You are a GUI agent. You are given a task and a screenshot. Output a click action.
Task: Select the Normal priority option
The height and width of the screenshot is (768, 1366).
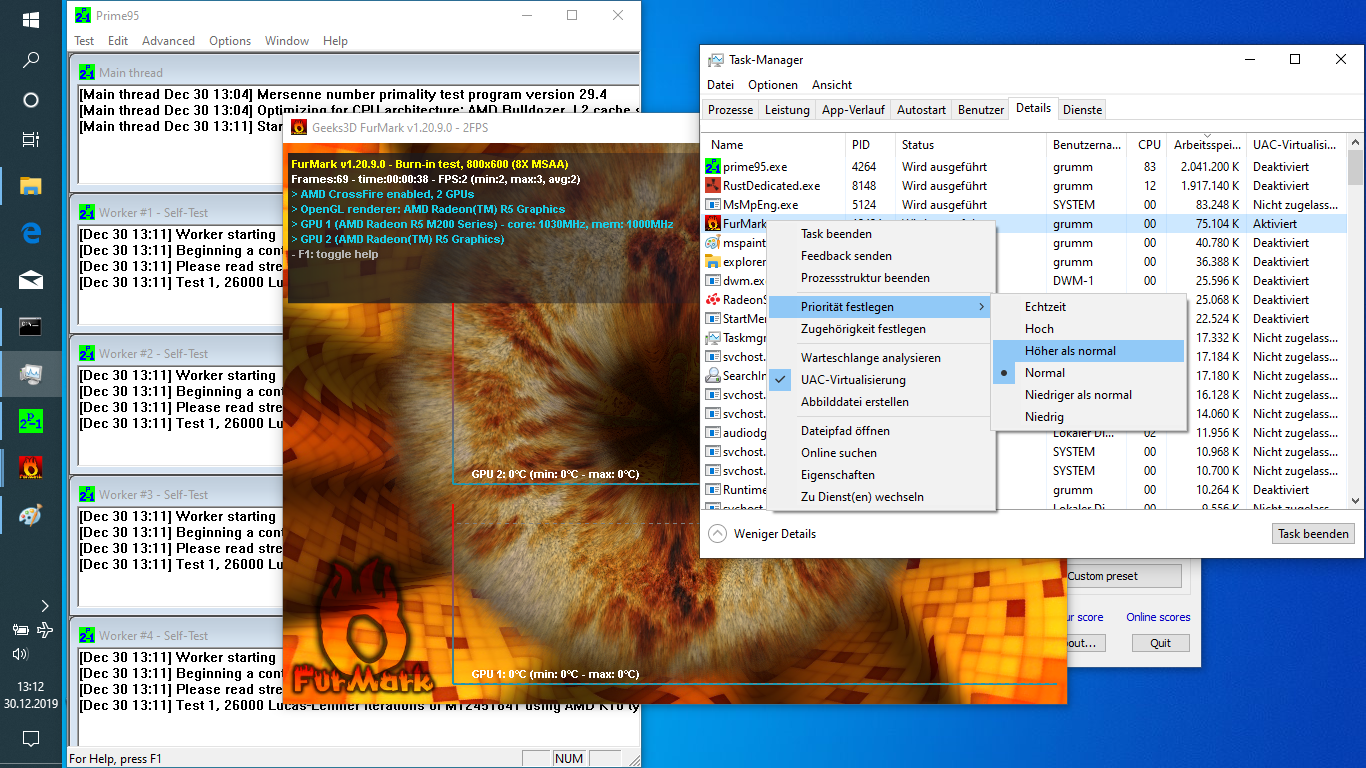coord(1089,373)
